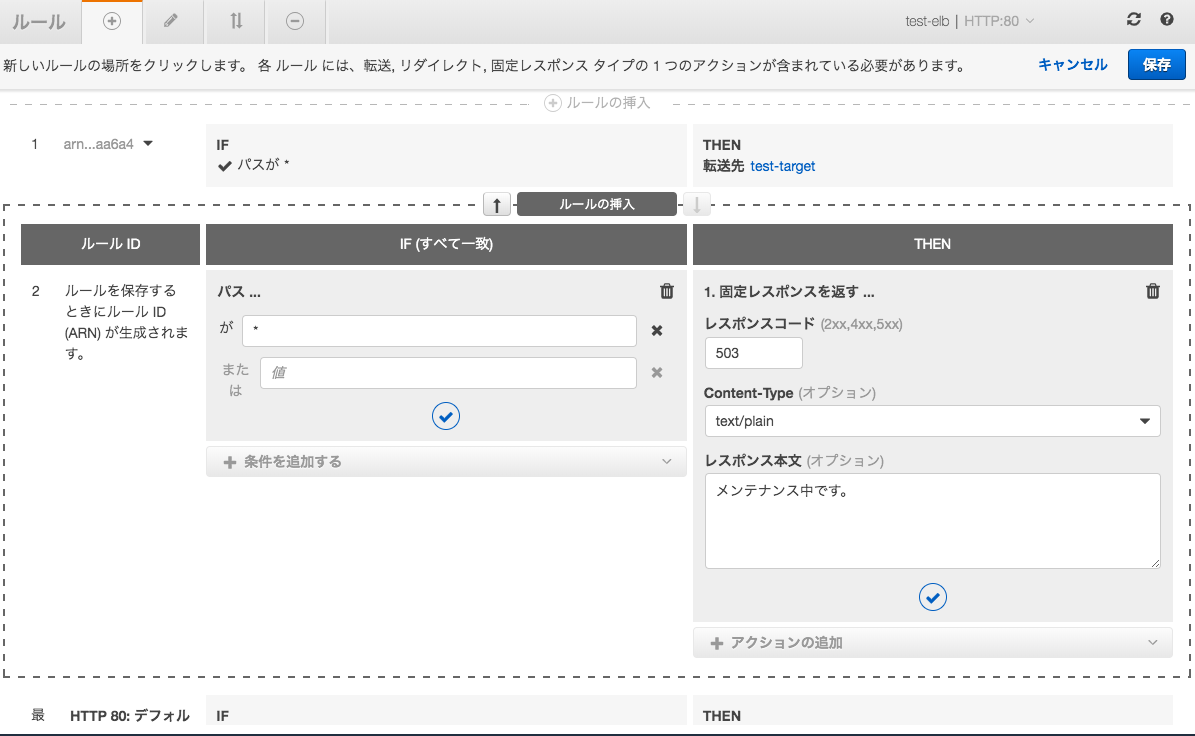
Task: Click the response body resize handle
Action: pos(1155,562)
